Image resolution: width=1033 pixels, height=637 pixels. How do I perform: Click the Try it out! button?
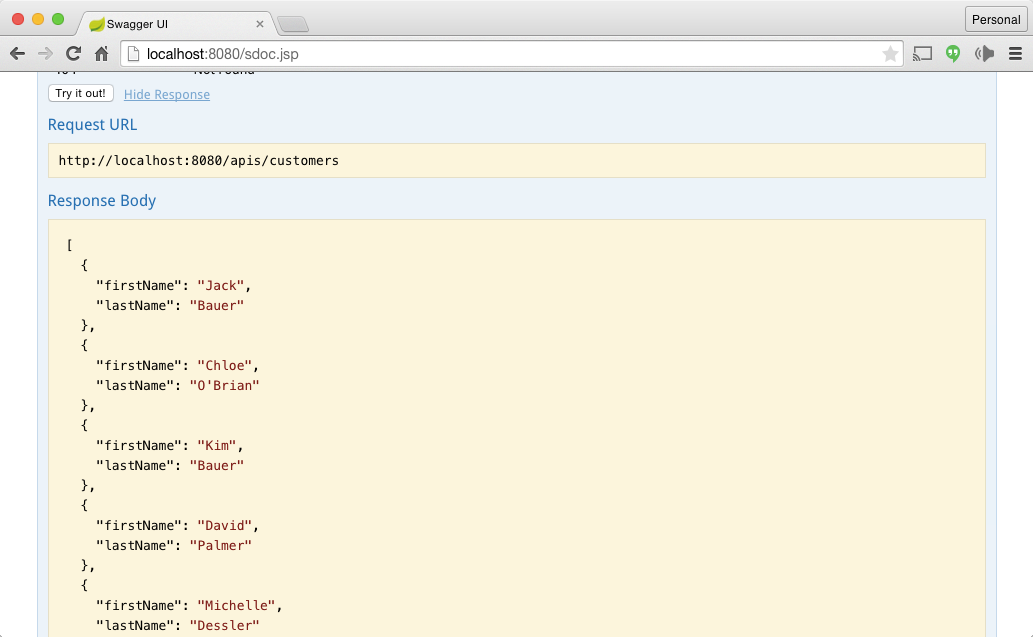[x=81, y=93]
